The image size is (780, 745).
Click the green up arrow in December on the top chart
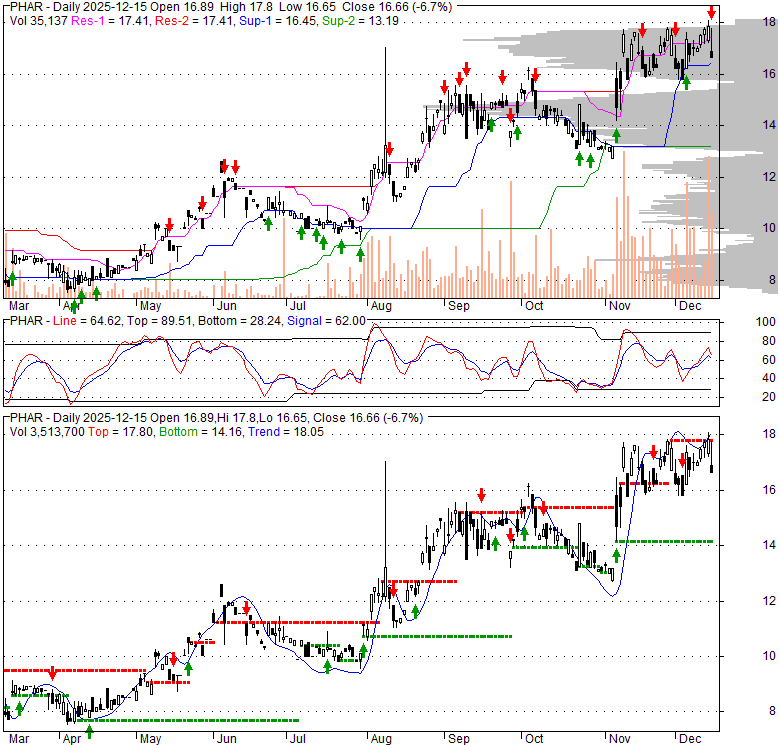click(x=685, y=82)
